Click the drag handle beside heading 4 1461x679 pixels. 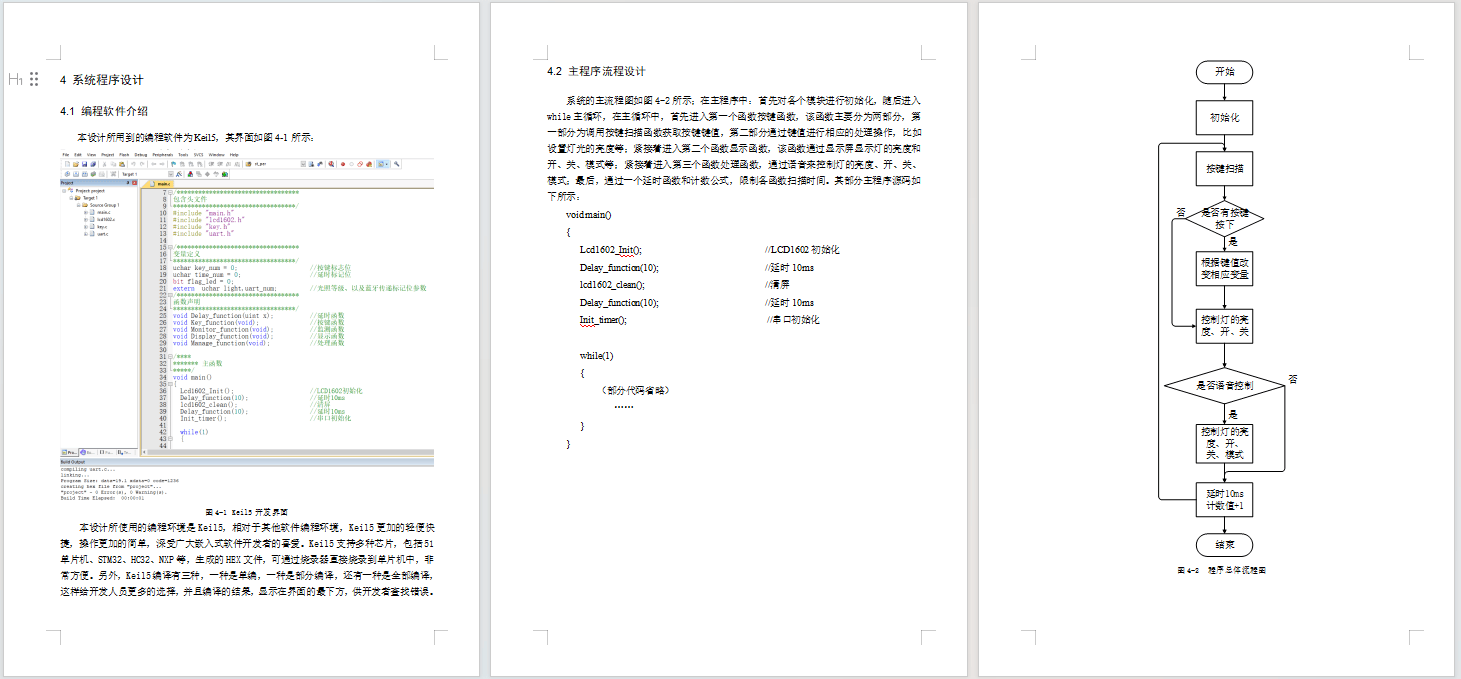pos(34,79)
